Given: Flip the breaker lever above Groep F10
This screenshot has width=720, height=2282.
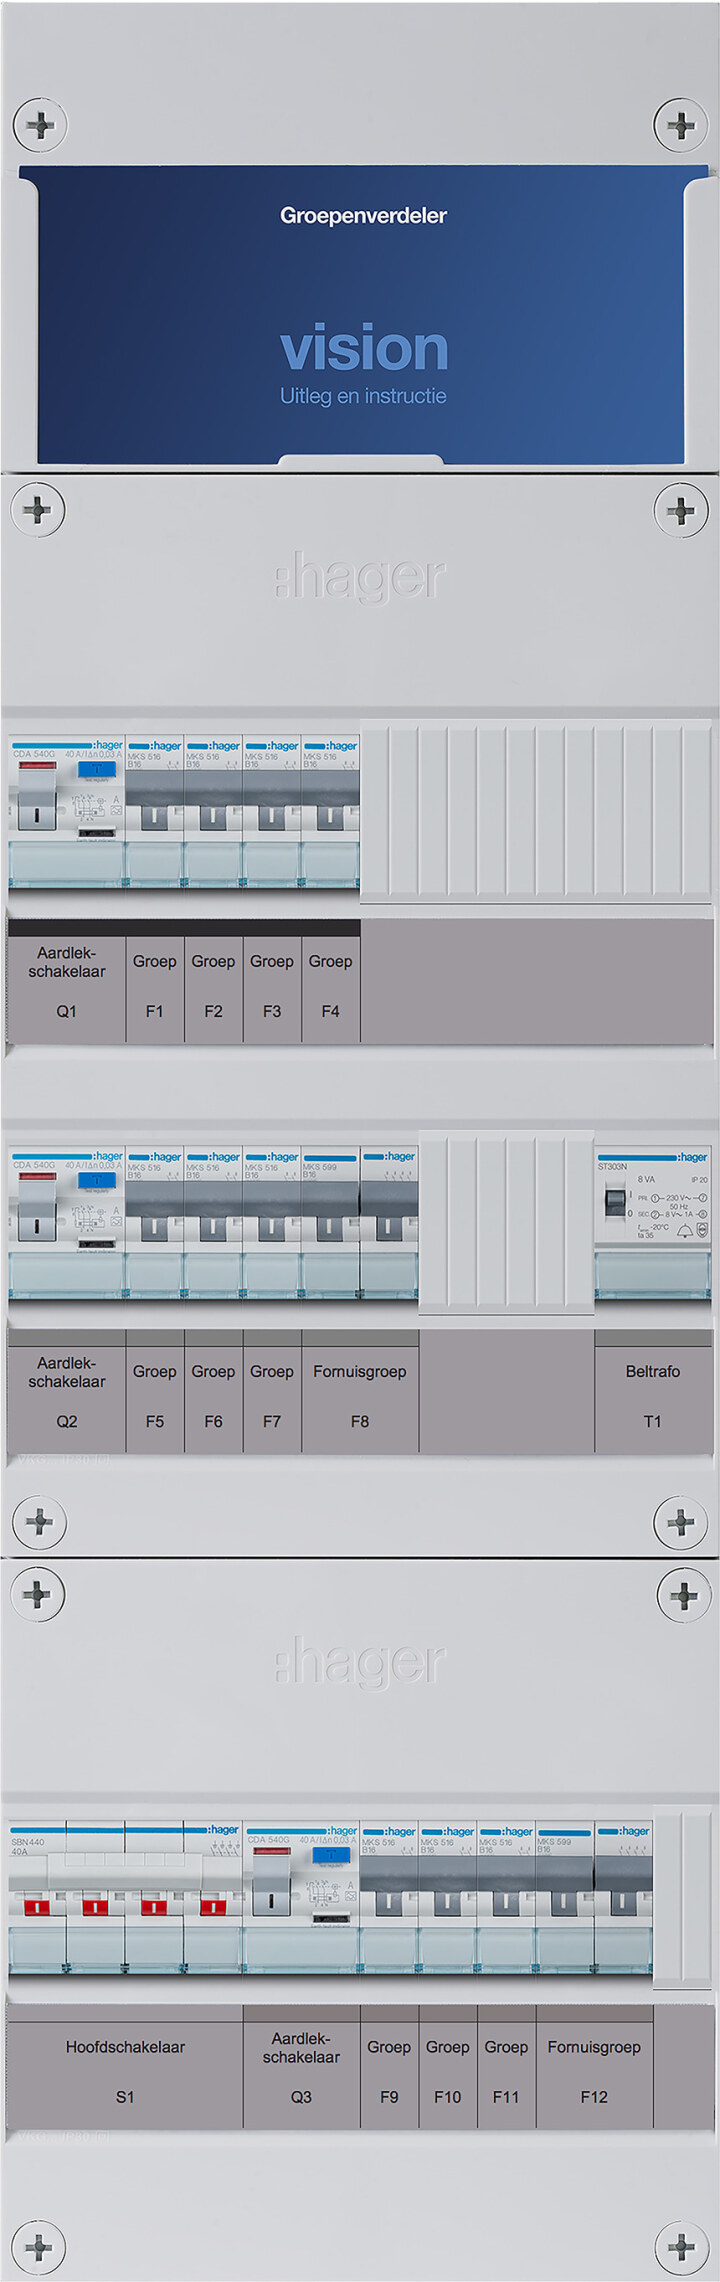Looking at the screenshot, I should point(448,1903).
